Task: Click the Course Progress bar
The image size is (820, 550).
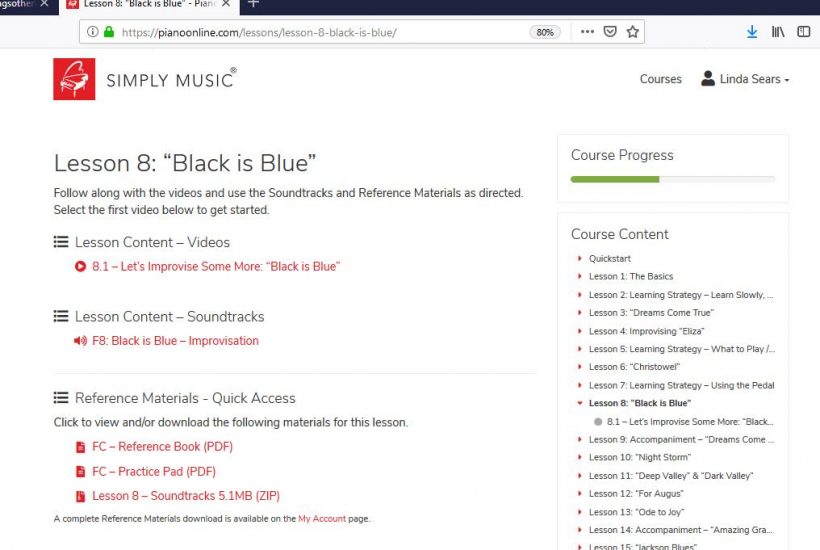Action: pos(672,179)
